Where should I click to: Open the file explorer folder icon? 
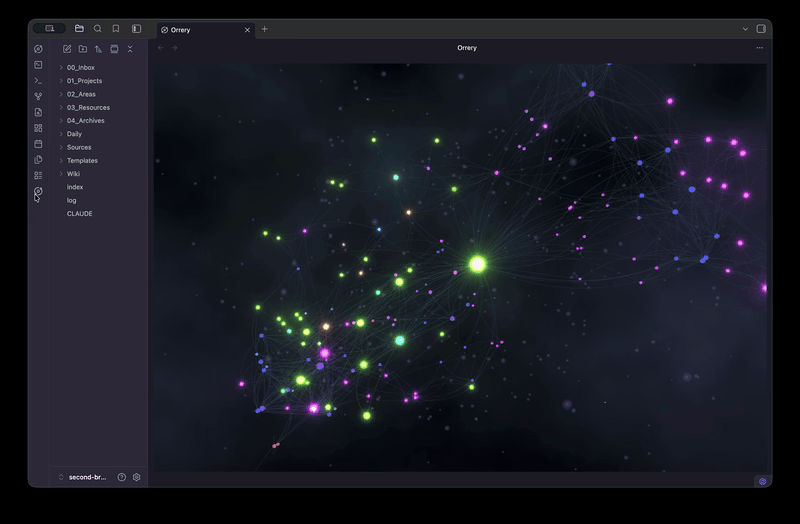(x=79, y=29)
